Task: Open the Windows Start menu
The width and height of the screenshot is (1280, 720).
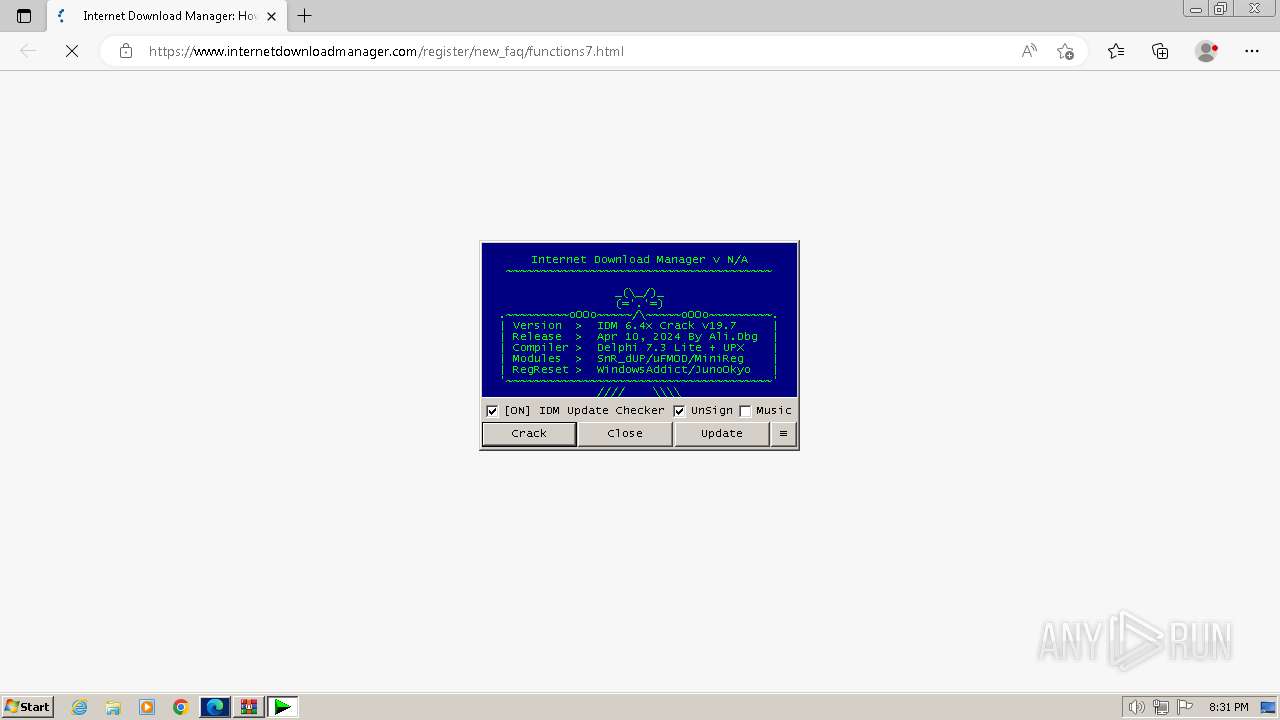Action: coord(28,707)
